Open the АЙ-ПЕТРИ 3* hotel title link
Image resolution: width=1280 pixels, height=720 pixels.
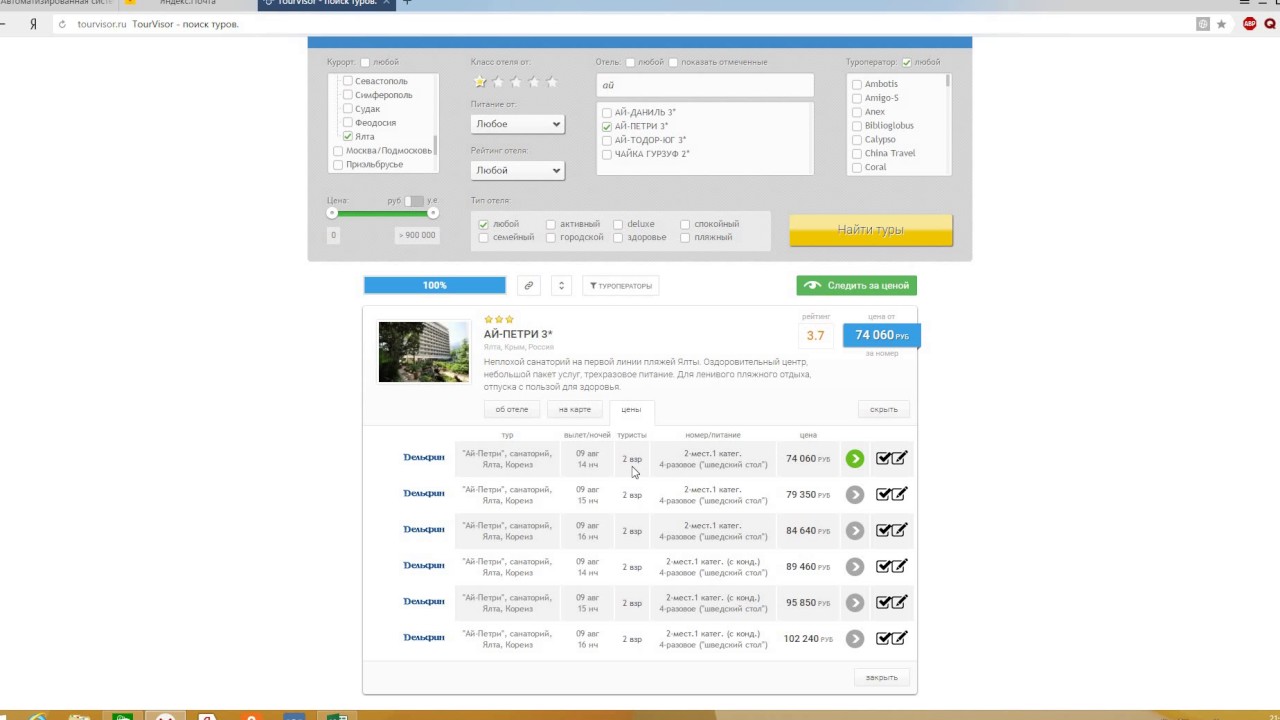coord(518,334)
